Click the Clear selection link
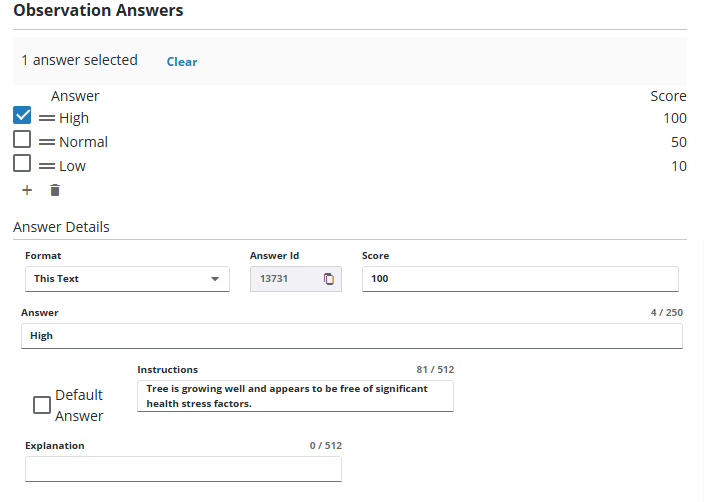Viewport: 704px width, 502px height. [182, 62]
